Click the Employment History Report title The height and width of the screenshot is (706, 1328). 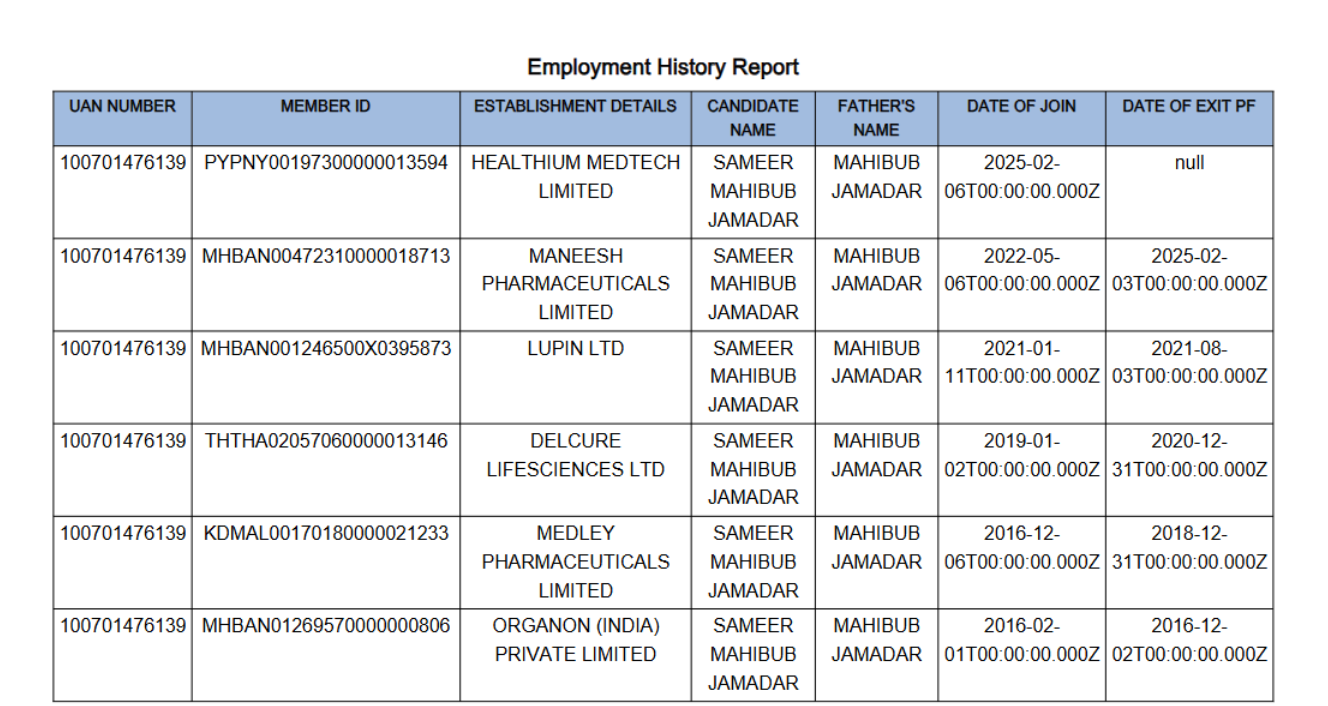(x=663, y=67)
